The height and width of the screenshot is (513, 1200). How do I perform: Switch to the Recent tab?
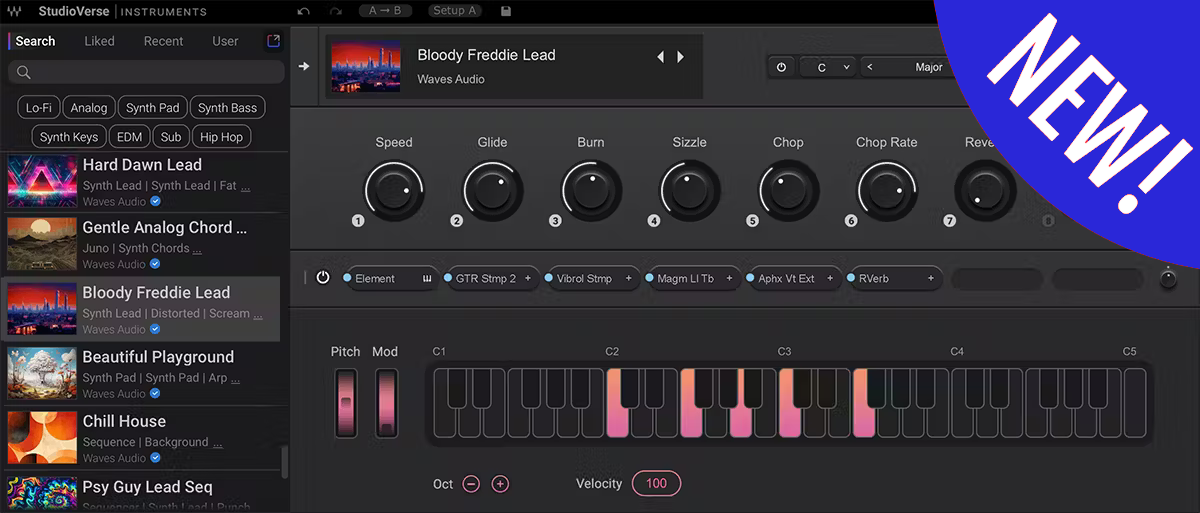click(x=163, y=41)
